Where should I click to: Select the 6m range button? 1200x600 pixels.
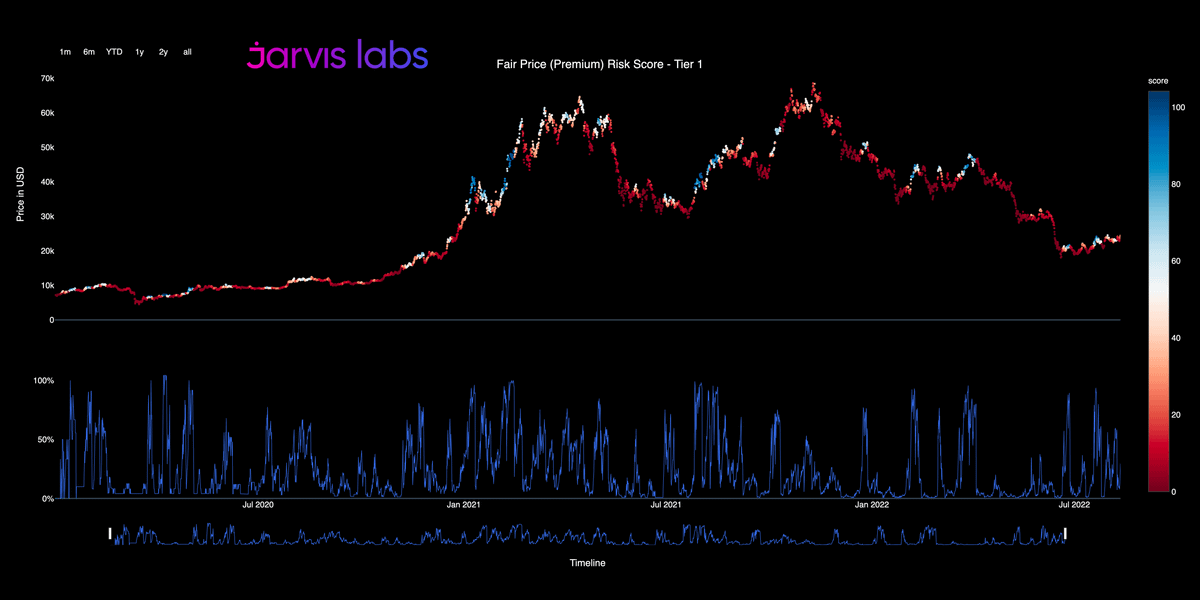pos(89,51)
